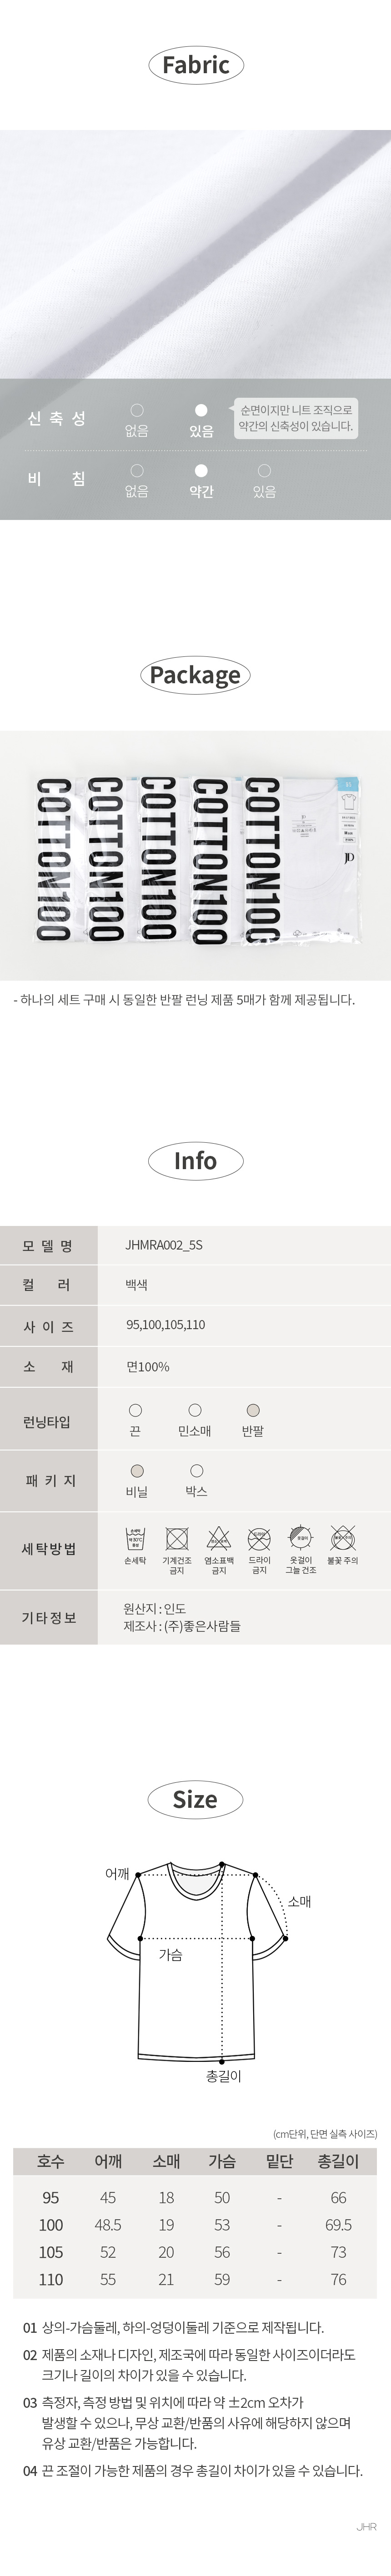
Task: Click the Info section heading
Action: point(195,1161)
